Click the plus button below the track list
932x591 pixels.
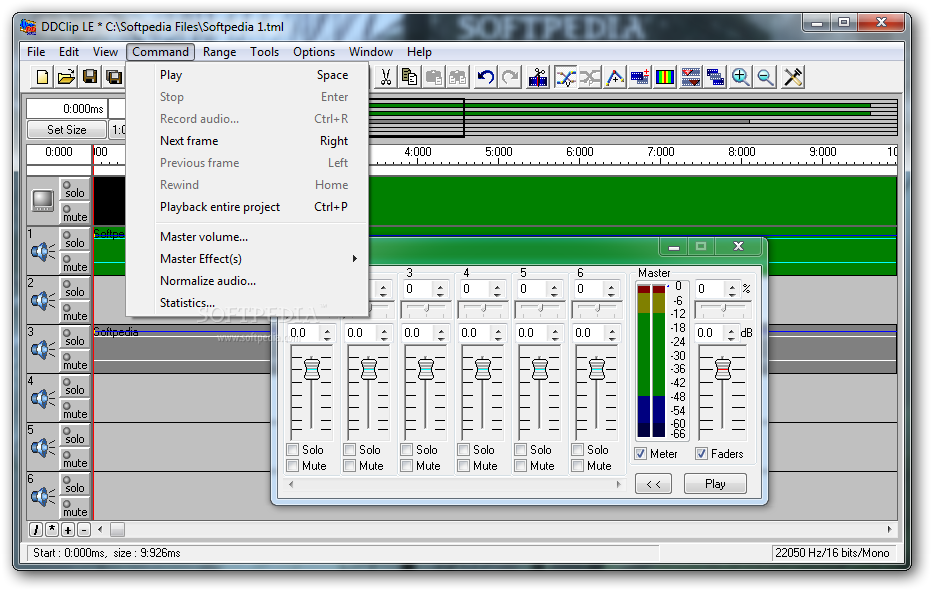(68, 530)
